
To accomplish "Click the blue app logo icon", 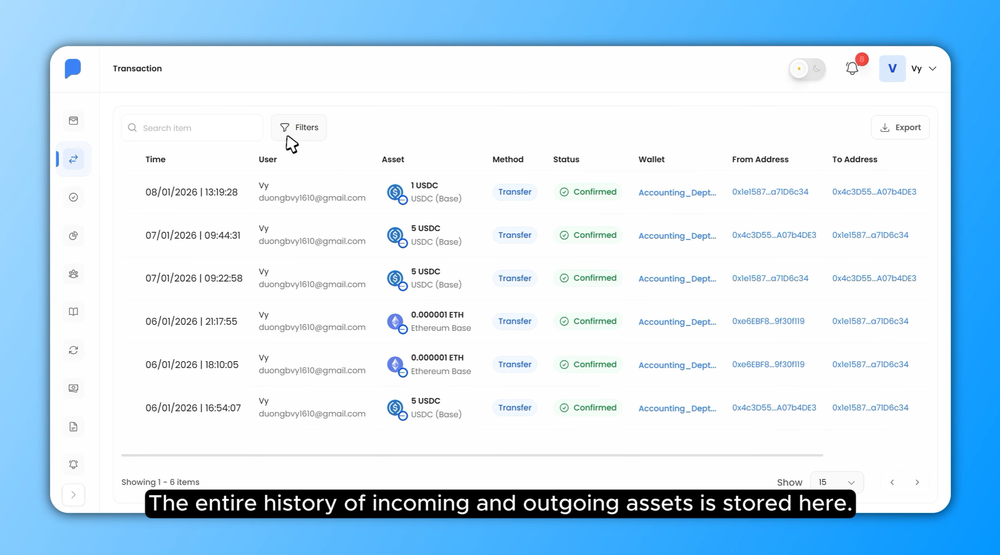I will 73,68.
